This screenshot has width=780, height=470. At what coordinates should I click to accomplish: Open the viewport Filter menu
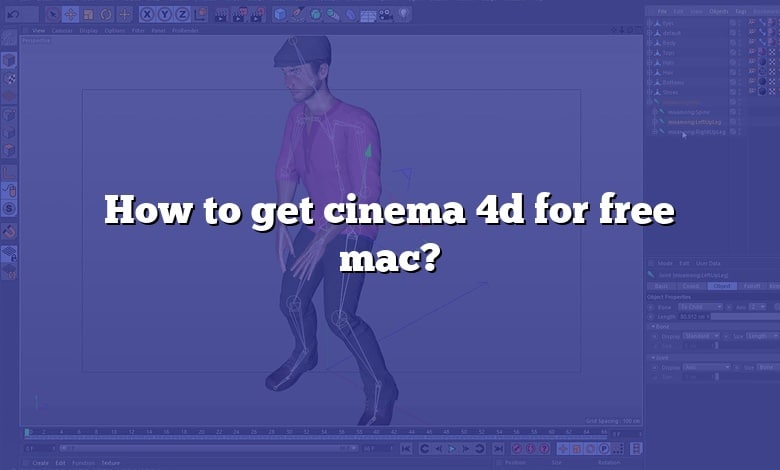click(x=138, y=31)
